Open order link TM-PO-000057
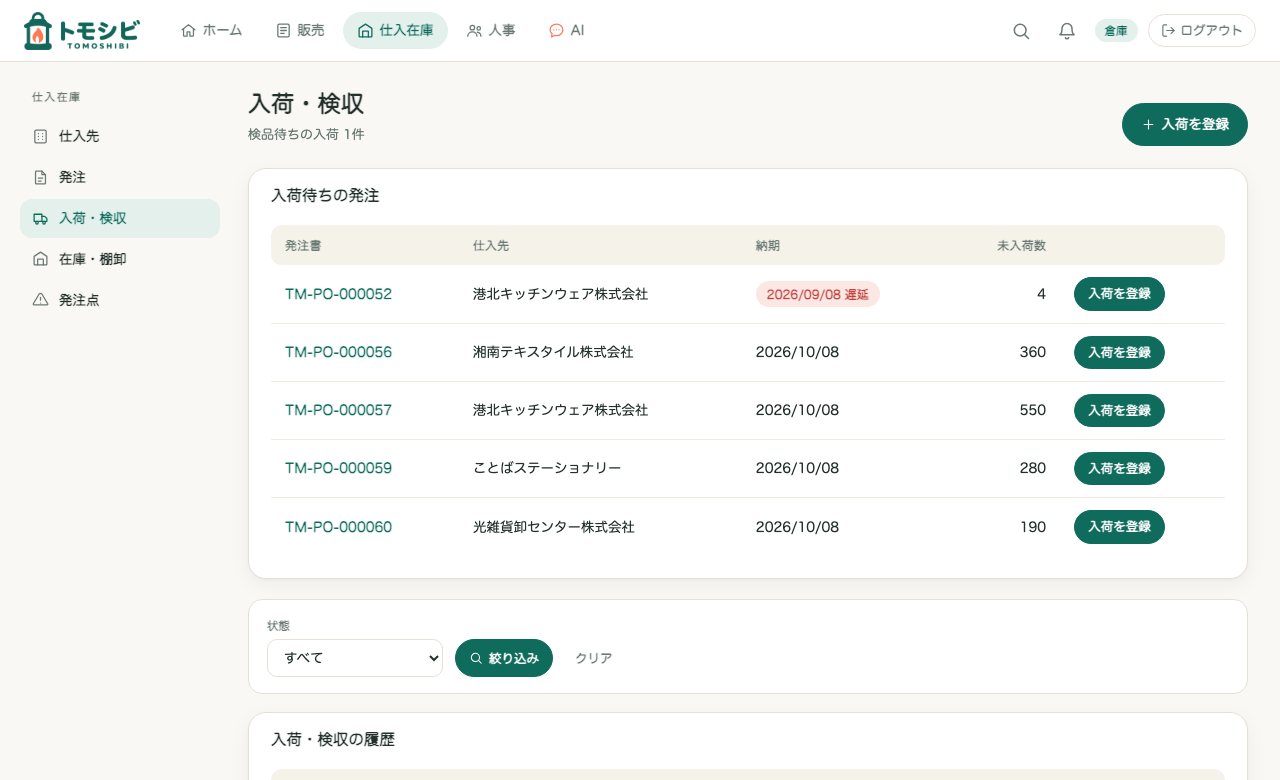The height and width of the screenshot is (780, 1280). 338,410
